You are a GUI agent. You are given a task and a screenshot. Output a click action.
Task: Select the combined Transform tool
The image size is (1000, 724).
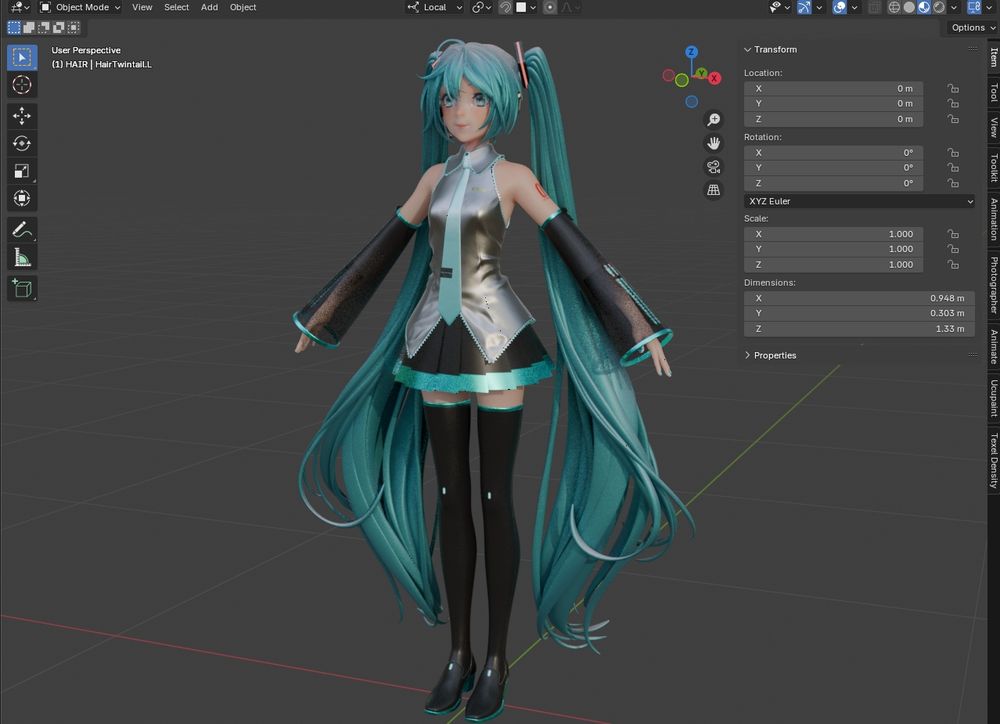(22, 198)
